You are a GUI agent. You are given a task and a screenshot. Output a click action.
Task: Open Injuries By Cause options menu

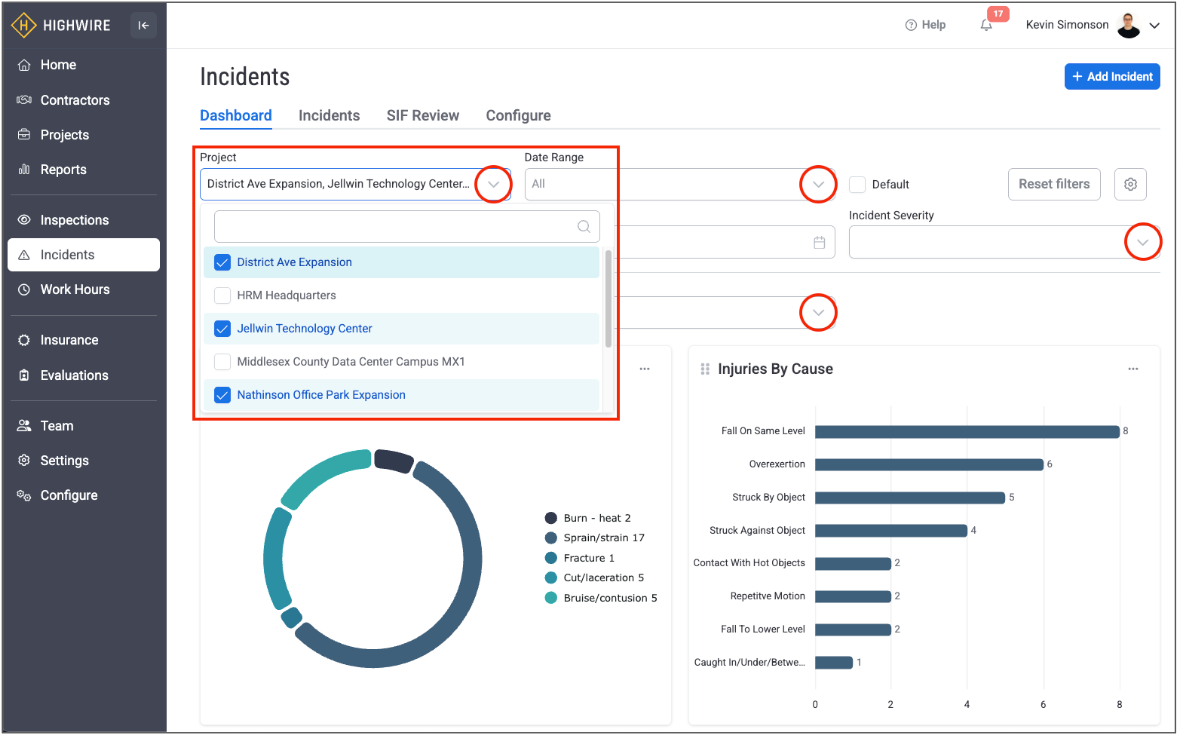tap(1133, 369)
